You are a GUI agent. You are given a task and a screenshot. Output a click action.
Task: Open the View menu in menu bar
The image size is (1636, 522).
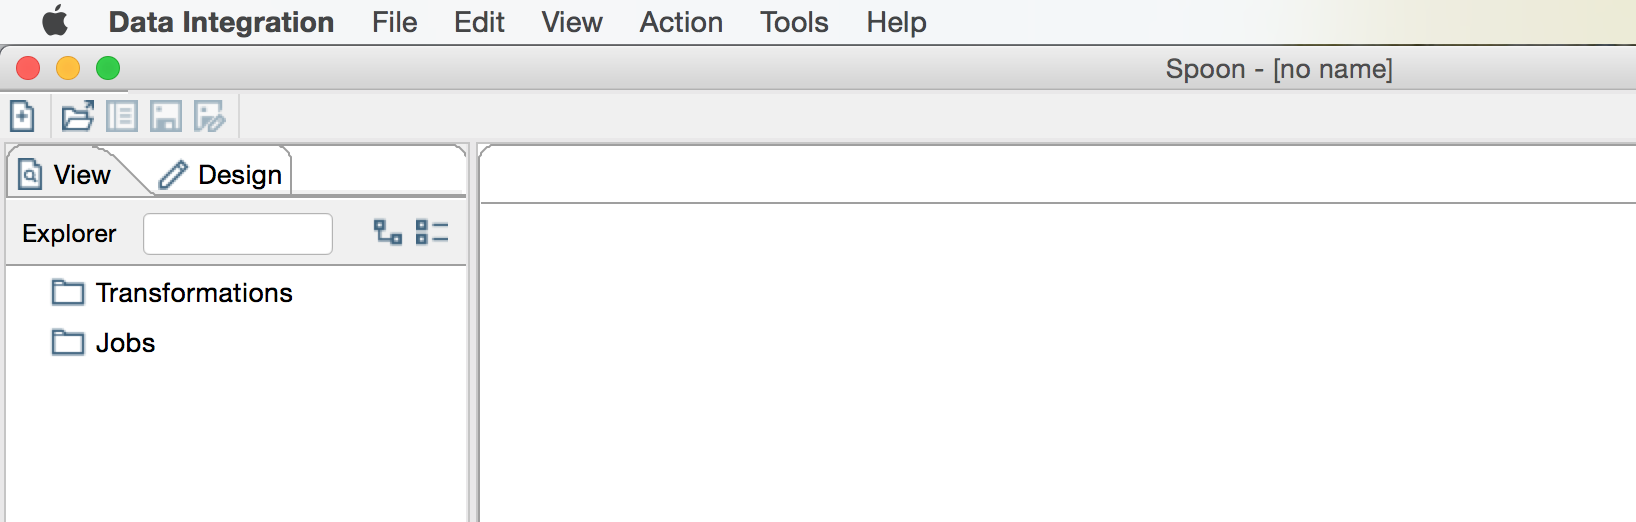pyautogui.click(x=572, y=22)
